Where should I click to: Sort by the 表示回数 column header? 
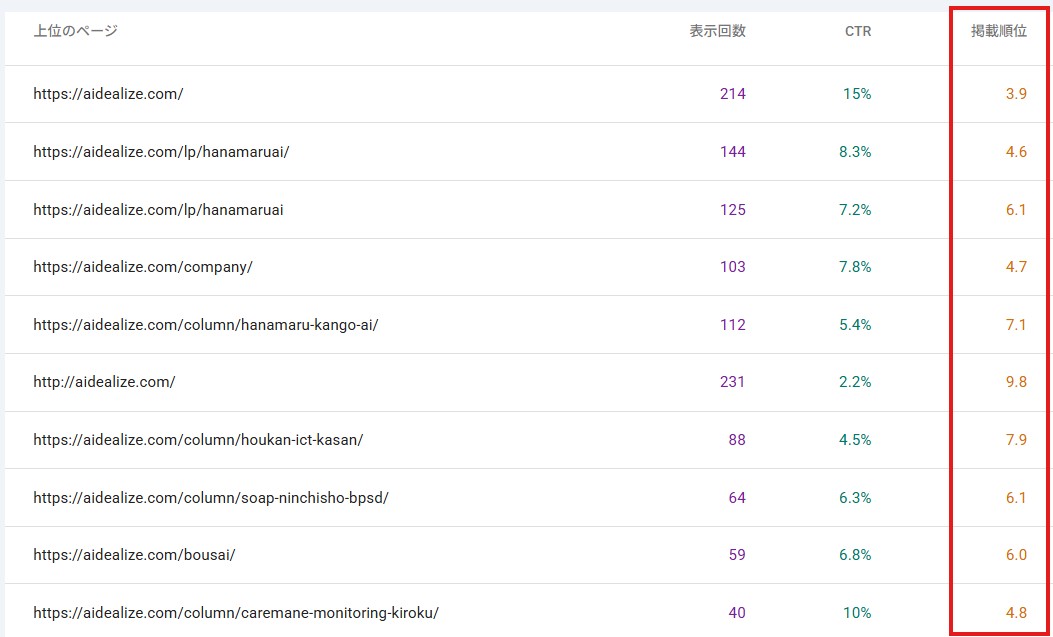click(717, 31)
